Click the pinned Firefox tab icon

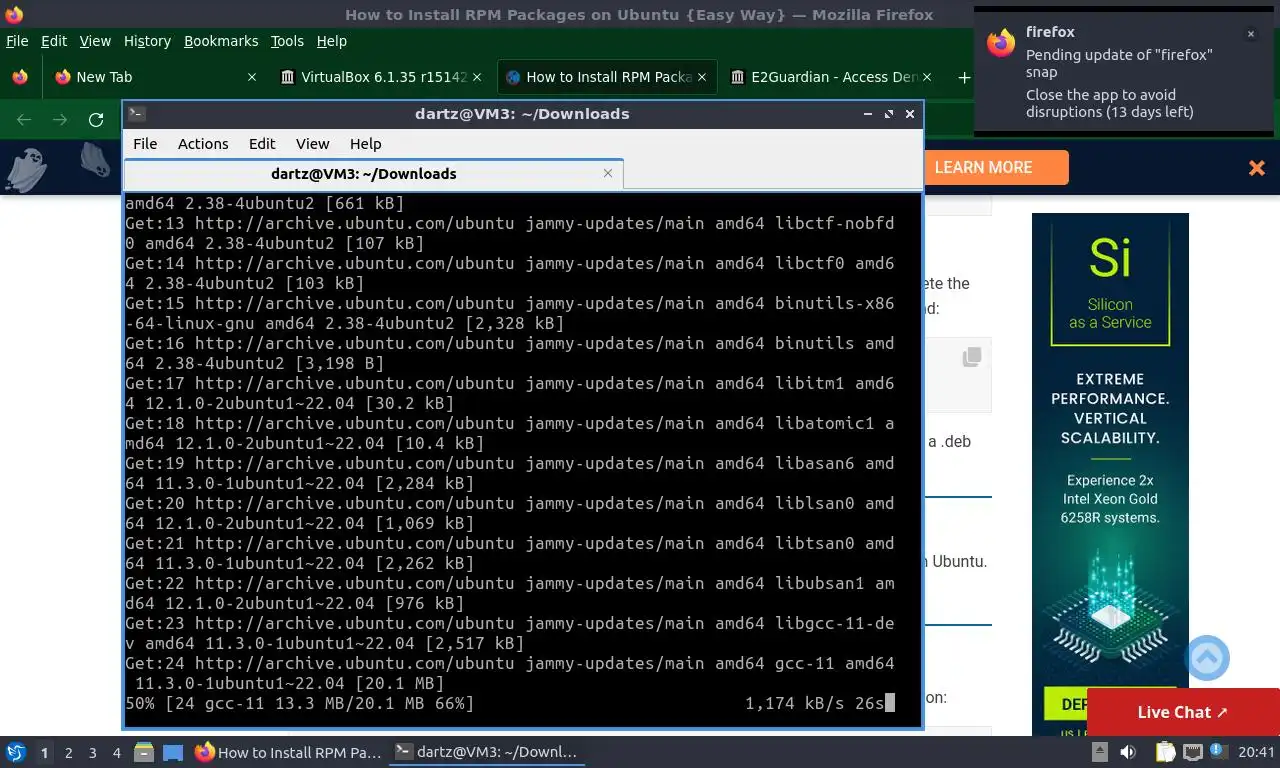[19, 77]
